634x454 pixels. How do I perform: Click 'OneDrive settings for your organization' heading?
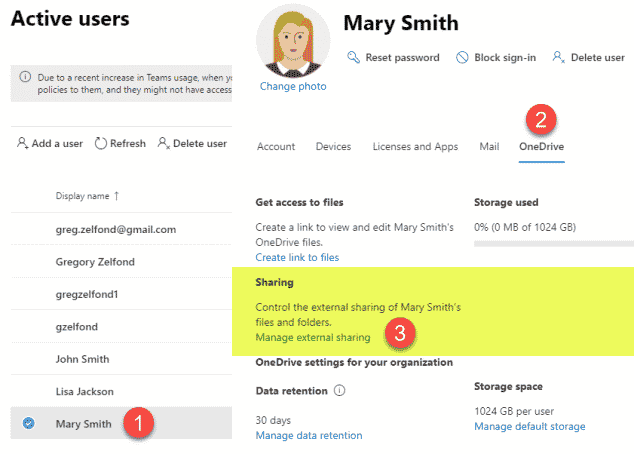[x=354, y=362]
